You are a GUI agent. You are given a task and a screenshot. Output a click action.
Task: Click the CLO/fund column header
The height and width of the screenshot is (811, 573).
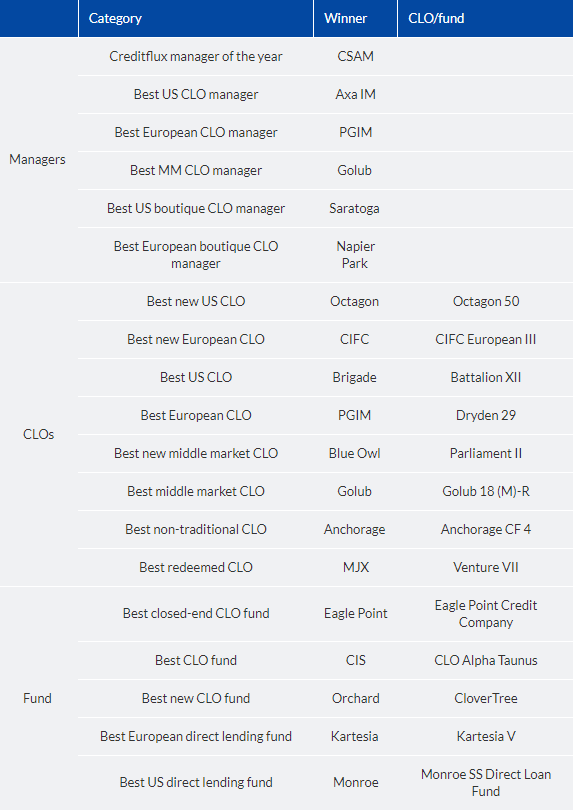pos(485,18)
